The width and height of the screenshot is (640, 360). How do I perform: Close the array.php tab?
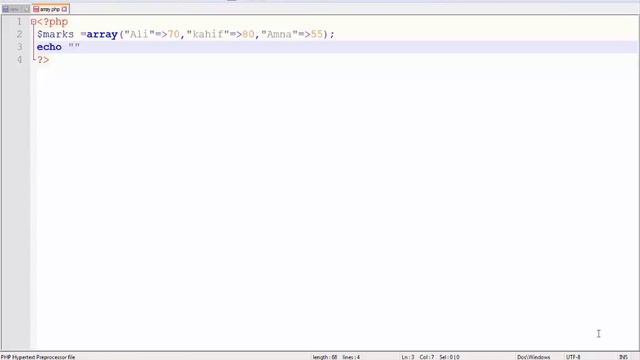64,9
